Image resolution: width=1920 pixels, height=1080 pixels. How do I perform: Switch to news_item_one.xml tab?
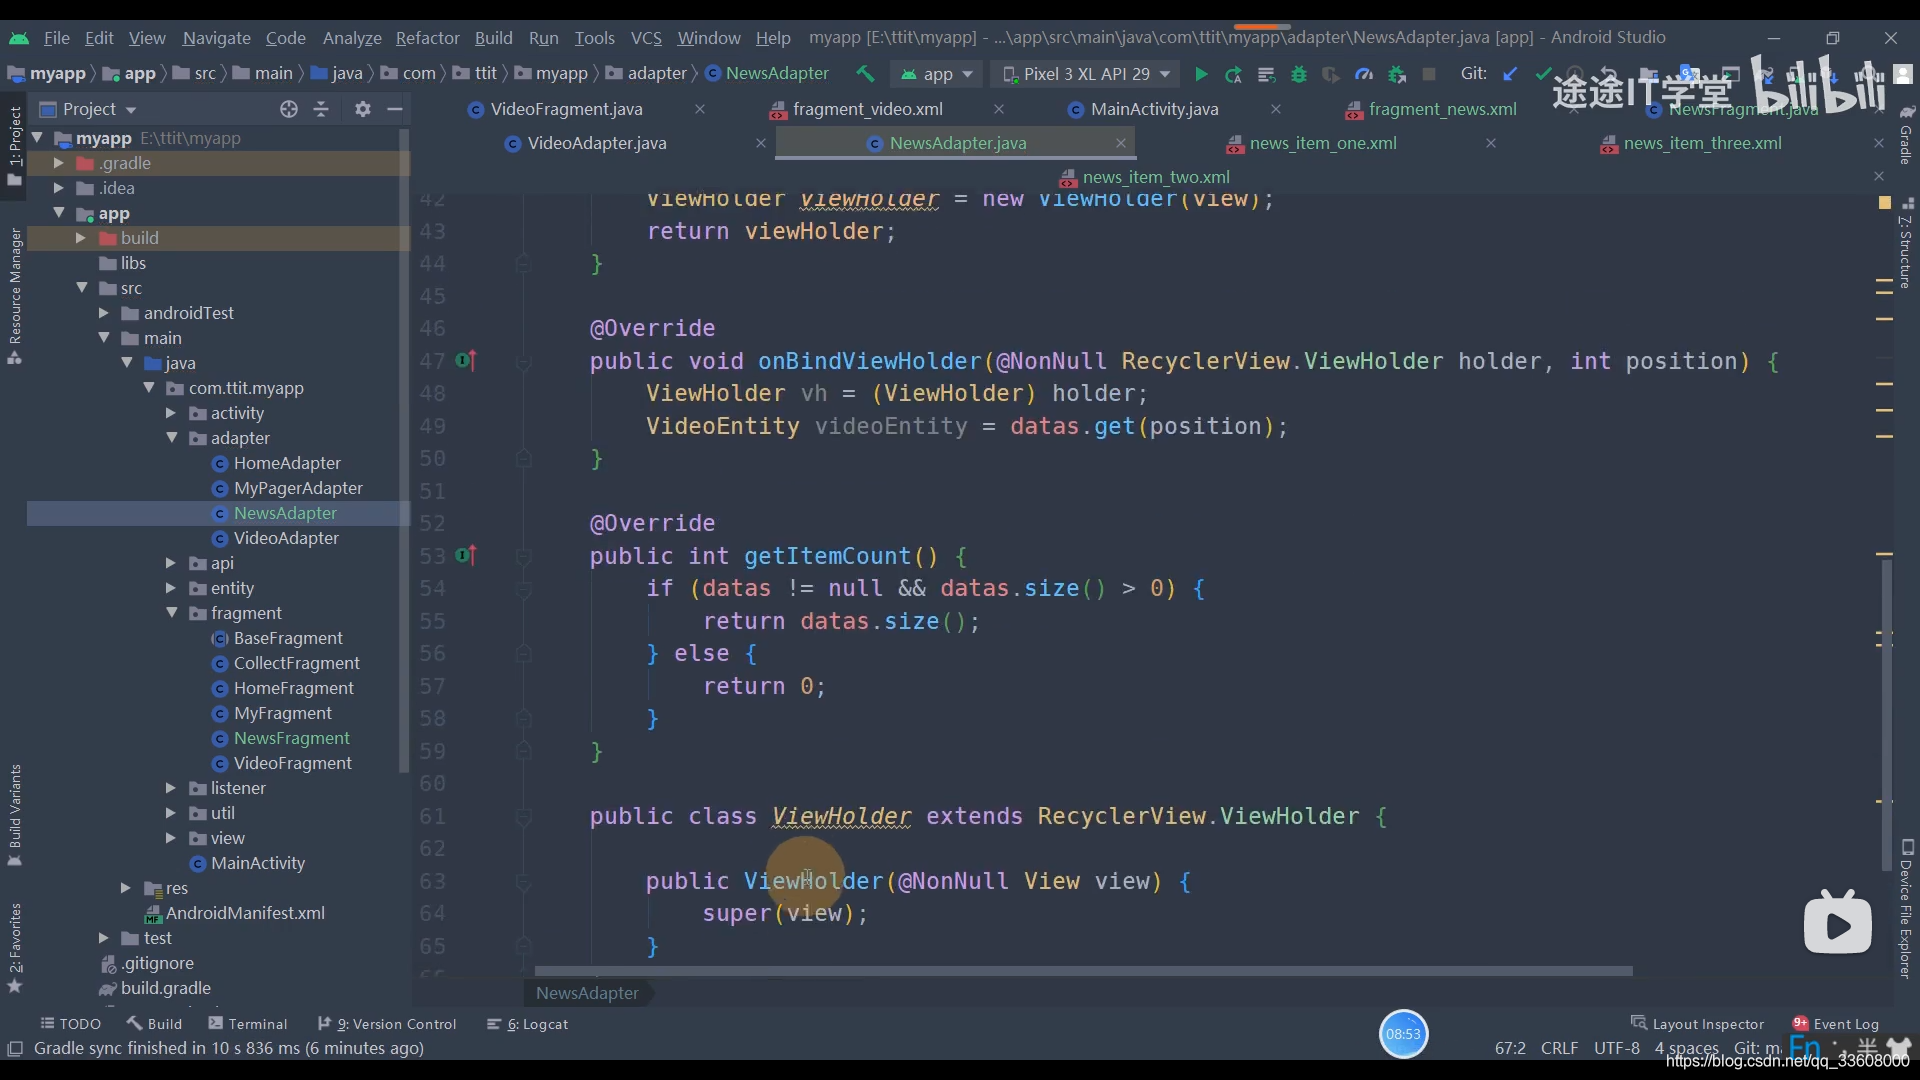tap(1322, 143)
